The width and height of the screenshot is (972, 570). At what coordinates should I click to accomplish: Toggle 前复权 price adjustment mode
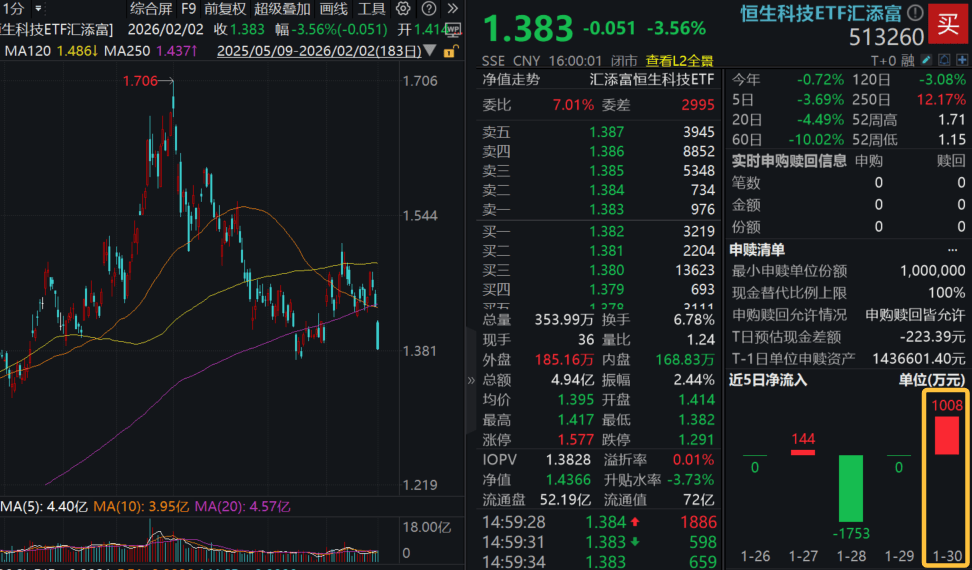(x=225, y=8)
